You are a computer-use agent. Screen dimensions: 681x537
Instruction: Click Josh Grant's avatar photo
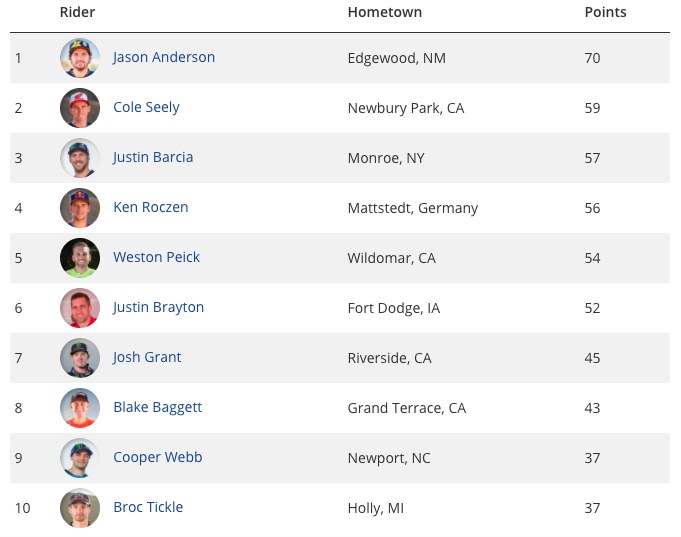80,358
